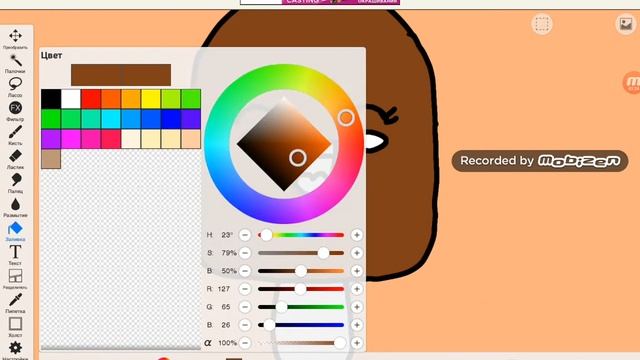The width and height of the screenshot is (640, 360).
Task: Increase Hue with the H plus button
Action: pyautogui.click(x=357, y=235)
